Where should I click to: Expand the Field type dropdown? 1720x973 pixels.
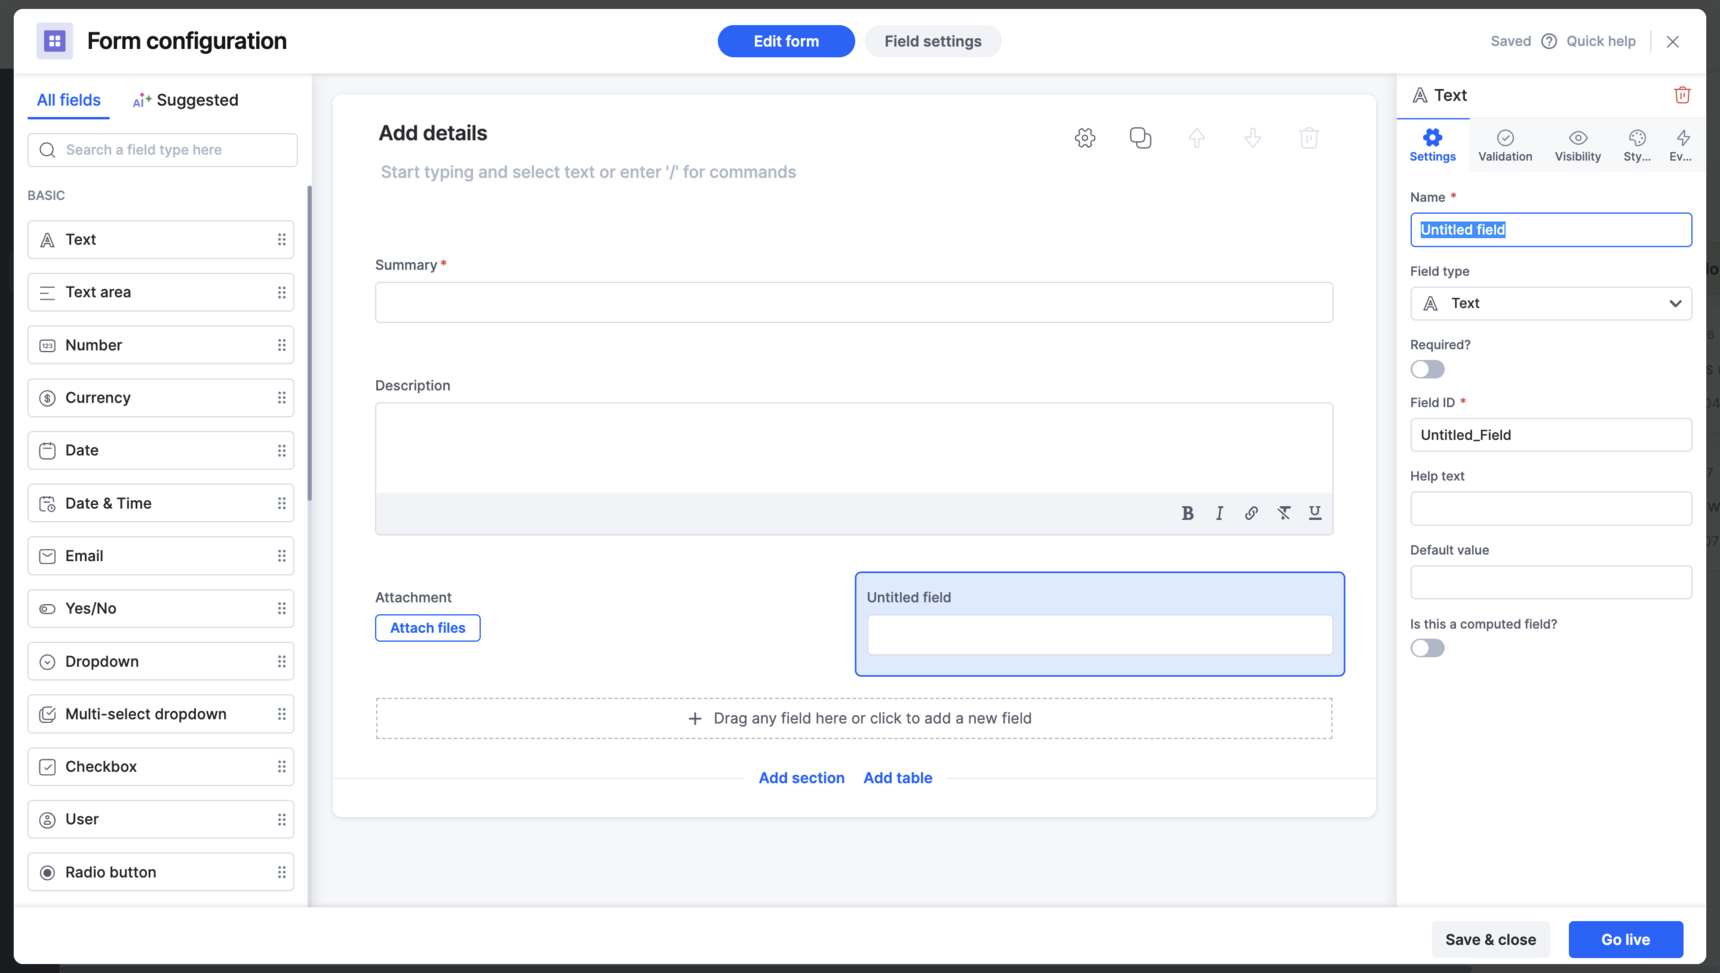[x=1550, y=303]
